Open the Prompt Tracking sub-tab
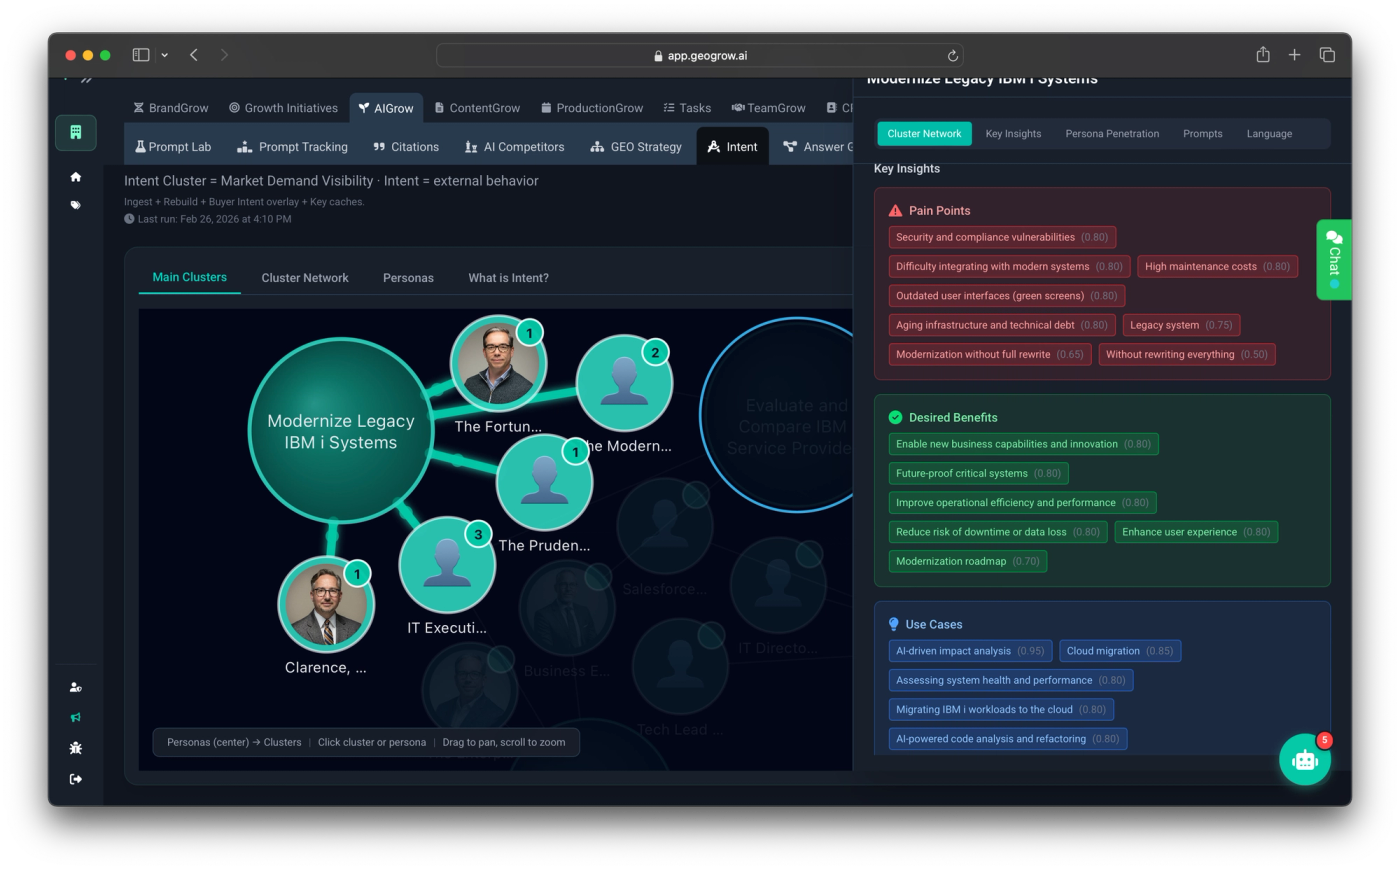 [x=292, y=147]
